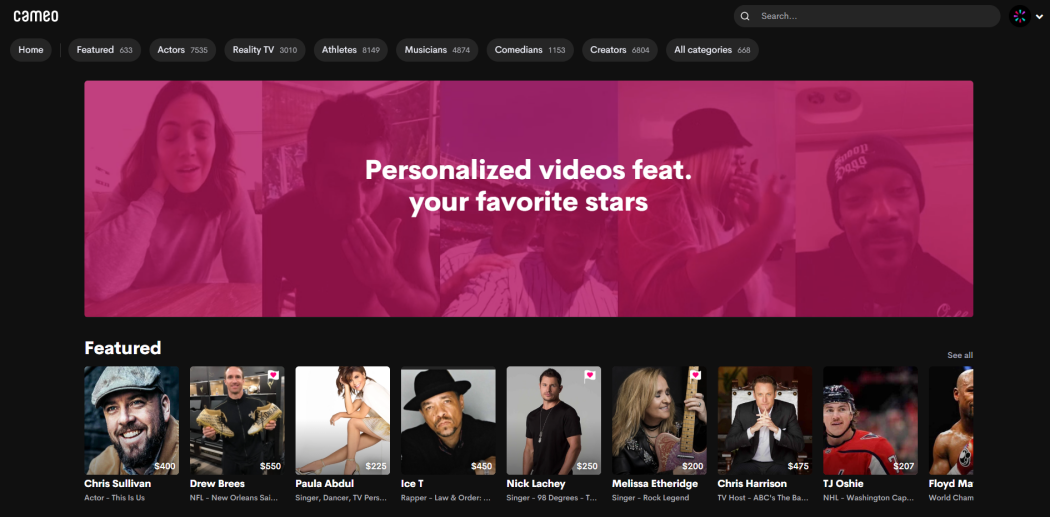This screenshot has width=1050, height=517.
Task: Click 'Singer - 98 Degrees' description
Action: (551, 498)
